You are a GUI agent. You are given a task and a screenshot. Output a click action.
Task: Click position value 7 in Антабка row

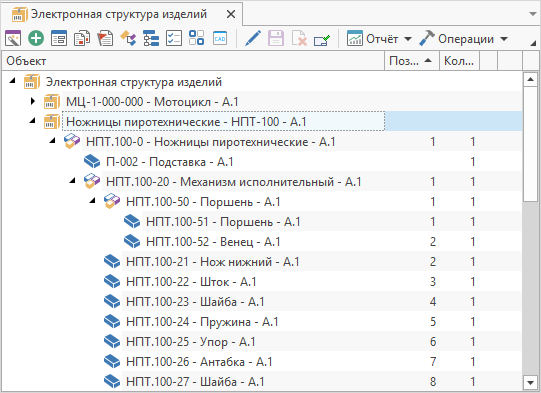click(x=433, y=362)
